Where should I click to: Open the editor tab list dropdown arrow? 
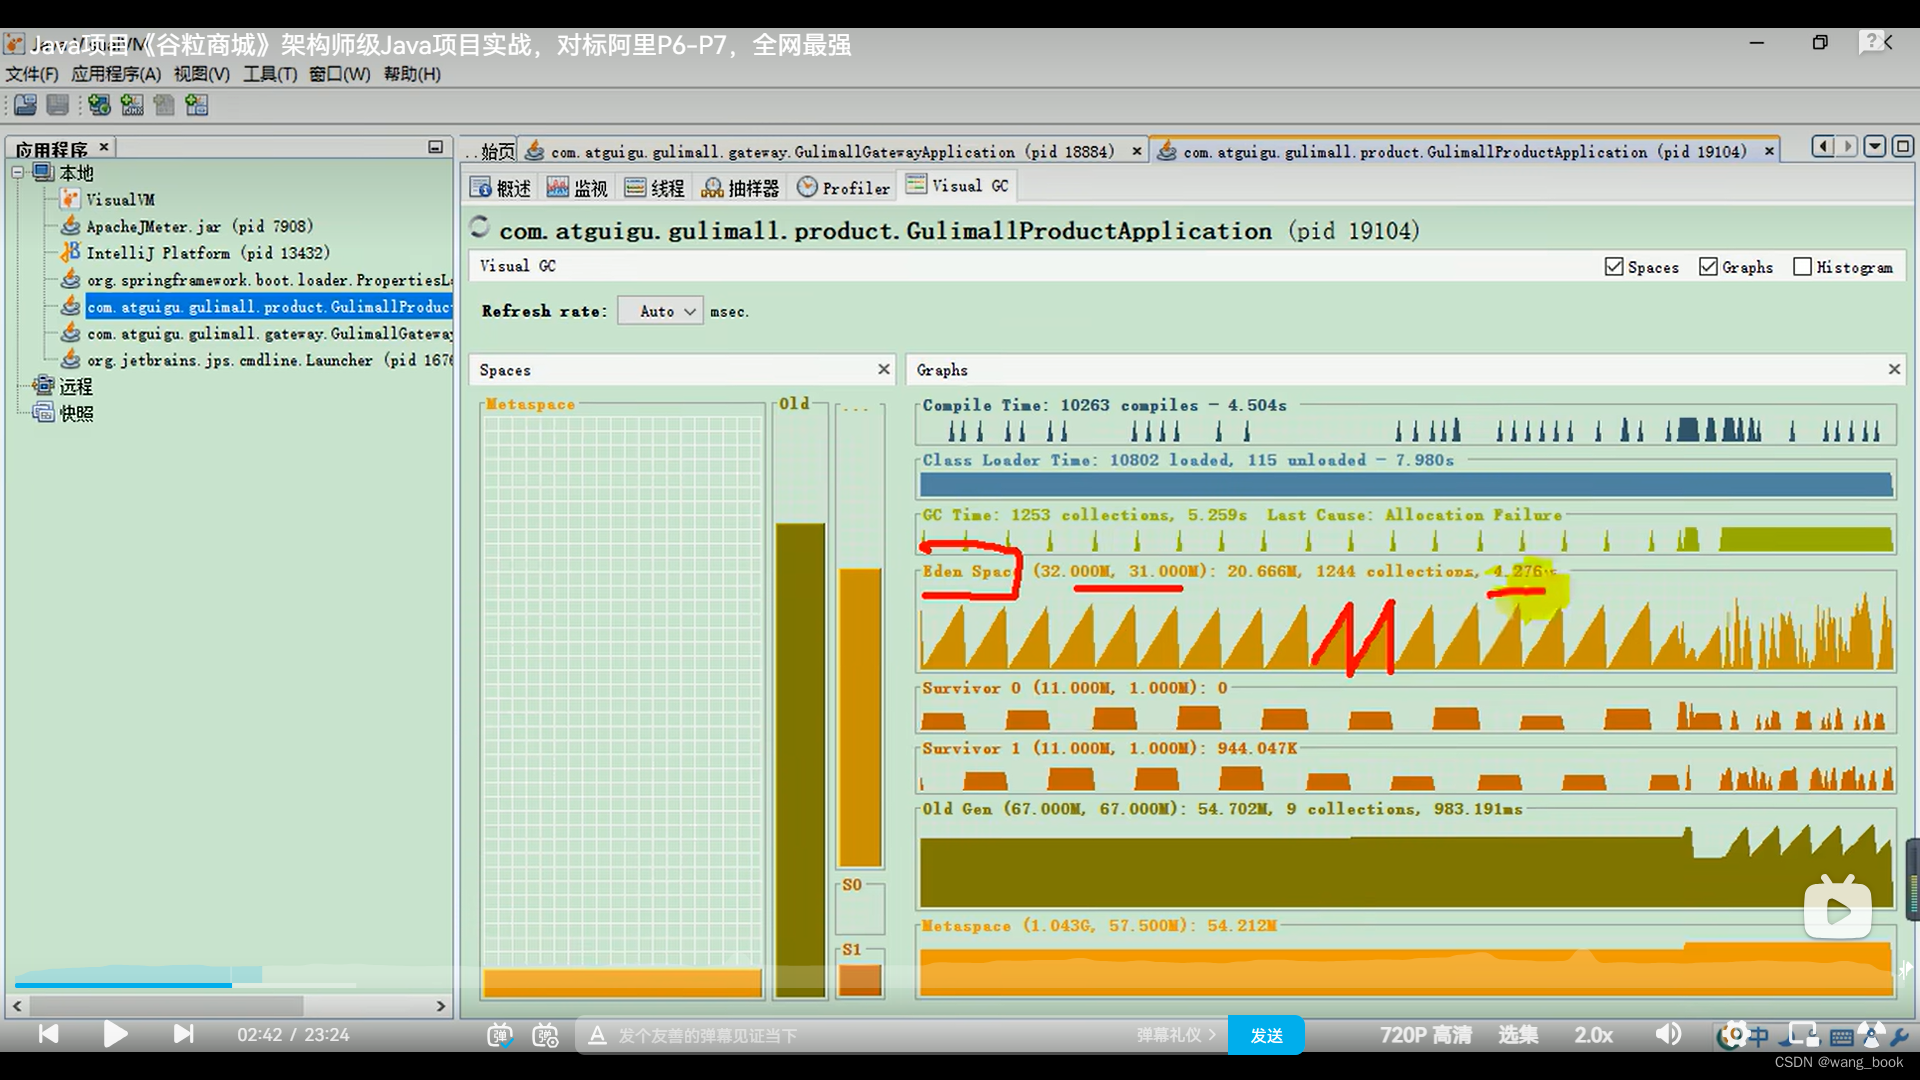click(x=1875, y=147)
